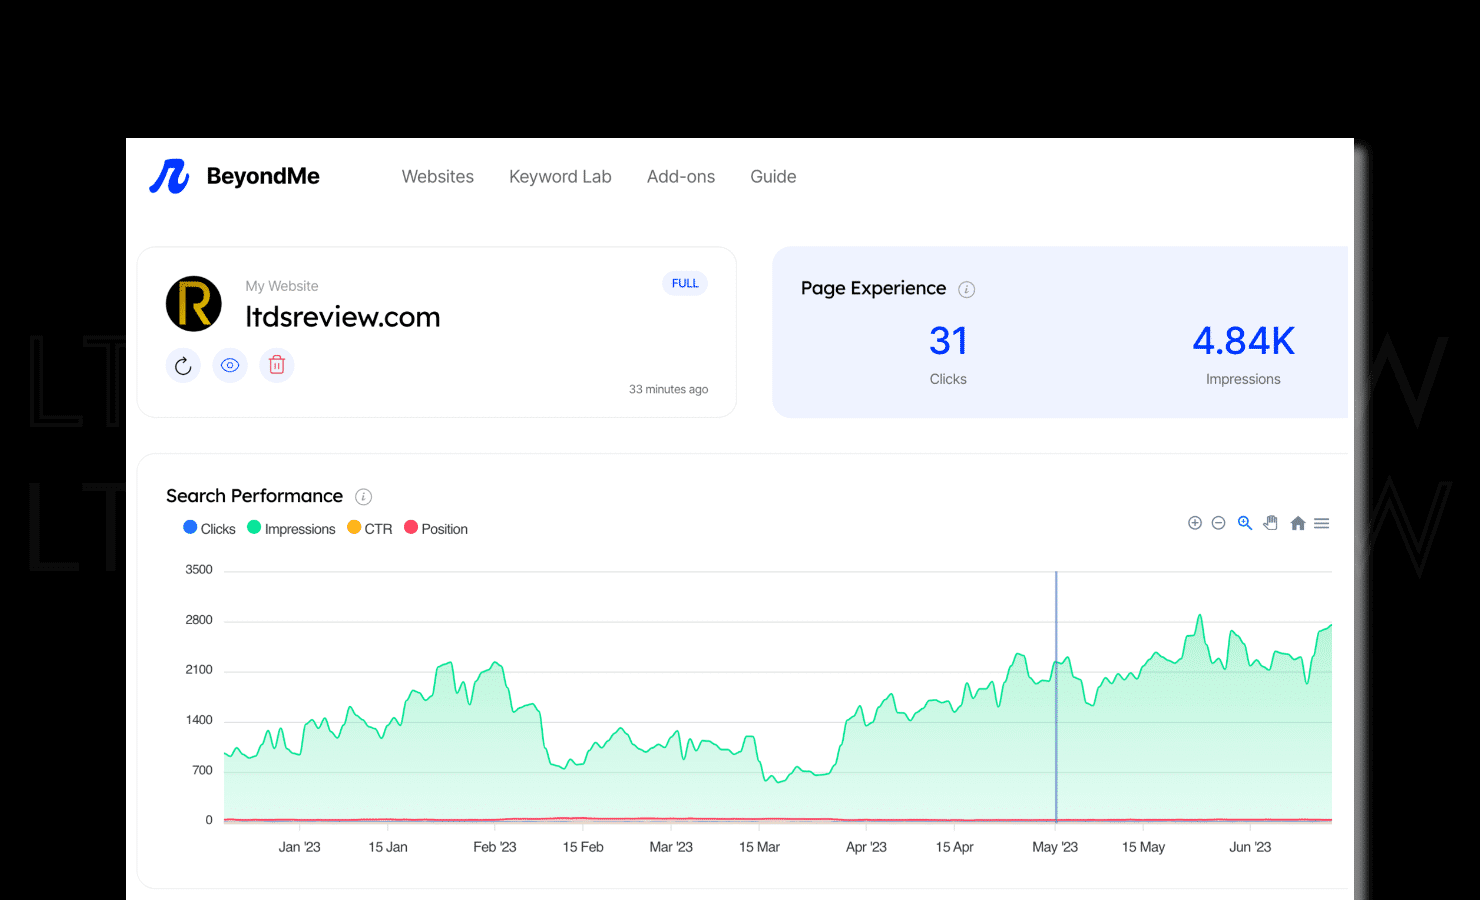Screen dimensions: 1480x900
Task: Open ltdsreview.com preview via the eye icon
Action: click(230, 365)
